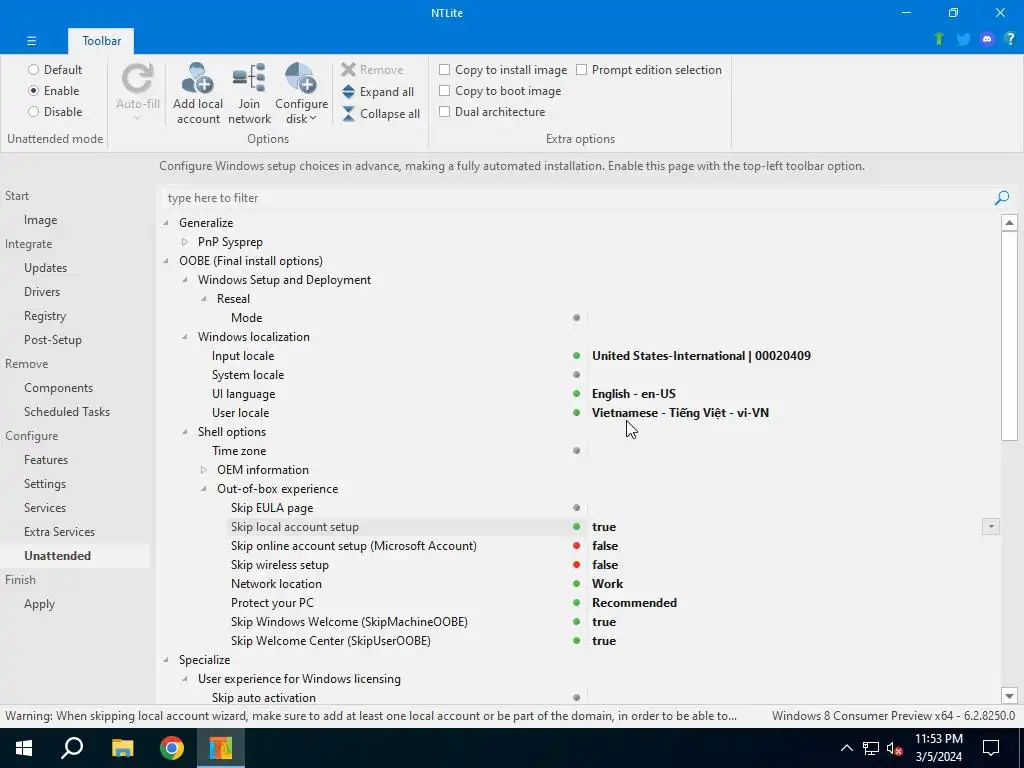The height and width of the screenshot is (768, 1024).
Task: Go to Image page in sidebar
Action: coord(40,220)
